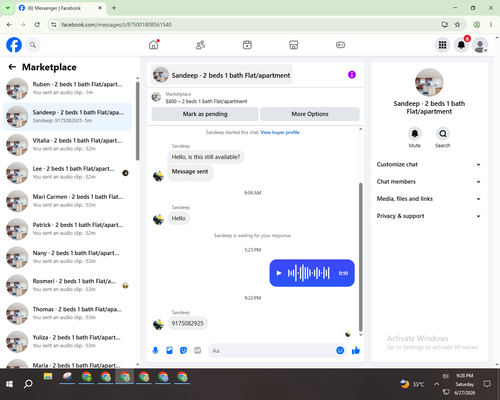Open Lee's conversation in the list

[x=67, y=173]
